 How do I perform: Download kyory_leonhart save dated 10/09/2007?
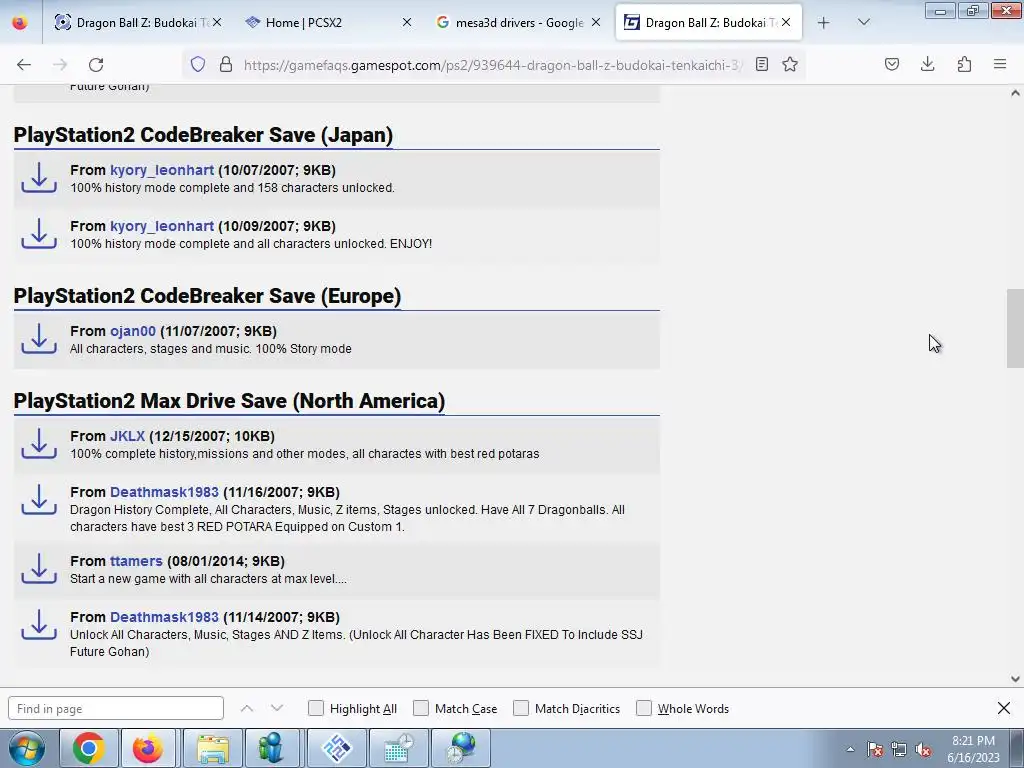click(39, 234)
